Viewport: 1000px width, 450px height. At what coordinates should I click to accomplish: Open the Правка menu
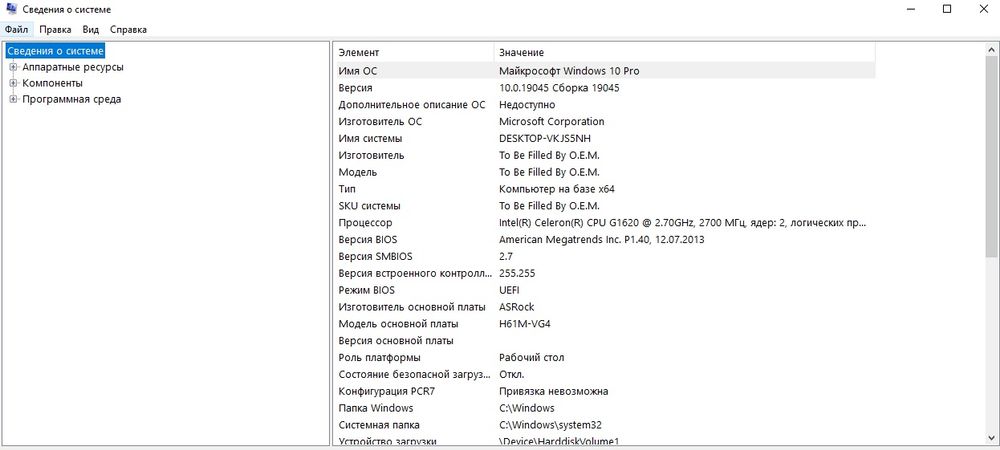pos(55,29)
